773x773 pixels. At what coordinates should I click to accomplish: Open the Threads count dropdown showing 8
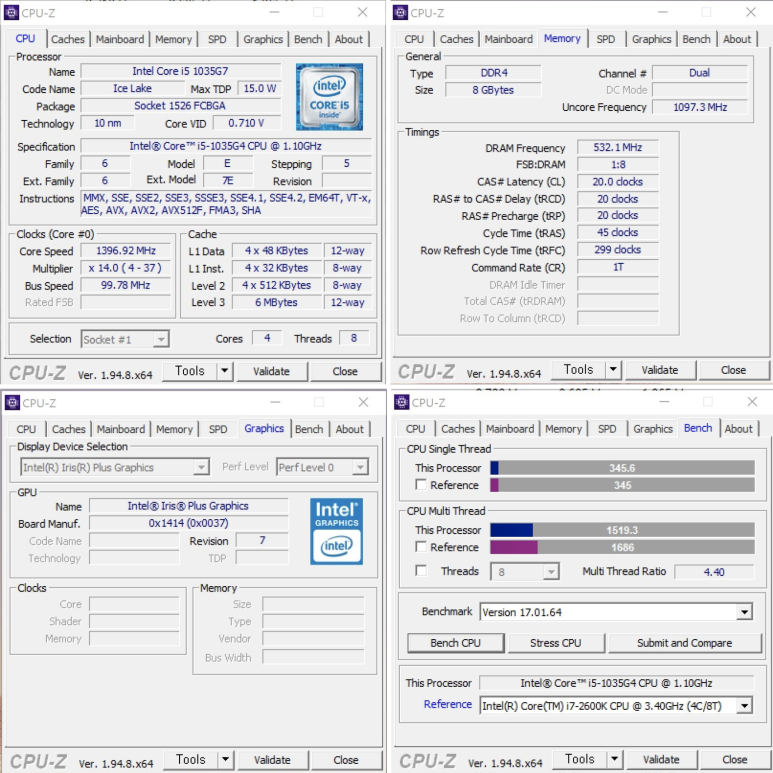click(551, 572)
